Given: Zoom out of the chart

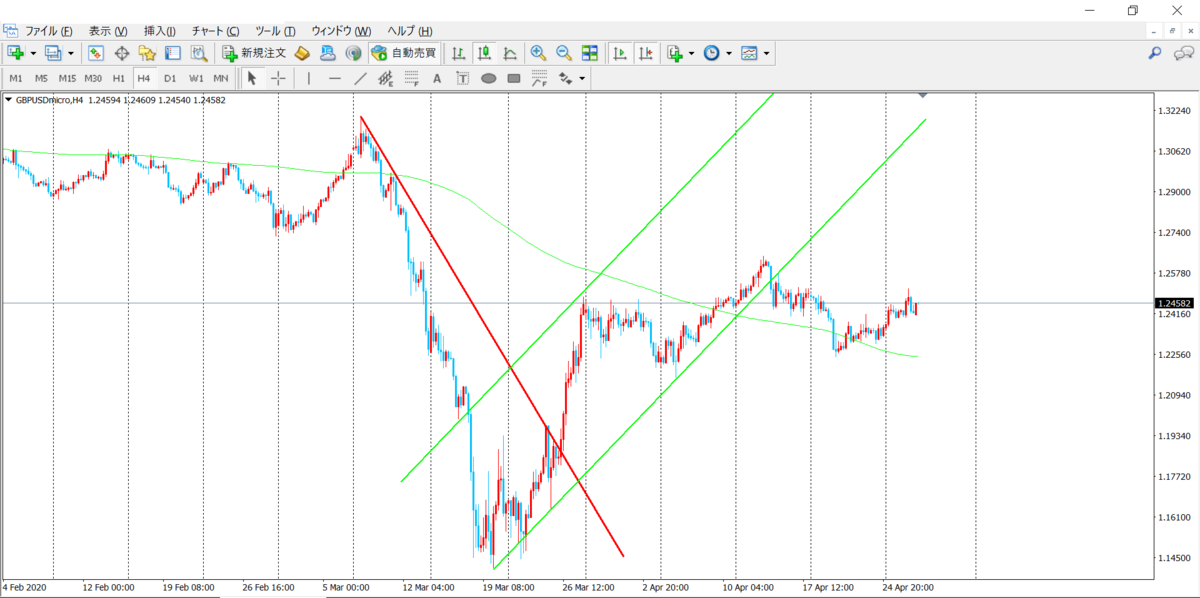Looking at the screenshot, I should [x=564, y=53].
